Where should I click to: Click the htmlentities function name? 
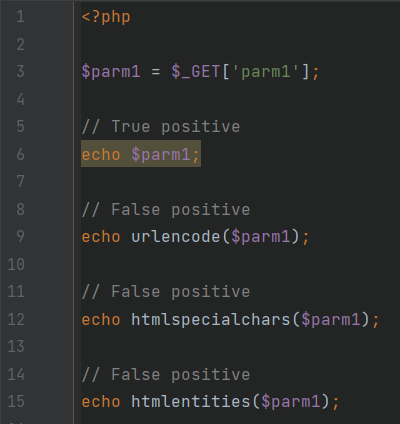(x=191, y=401)
